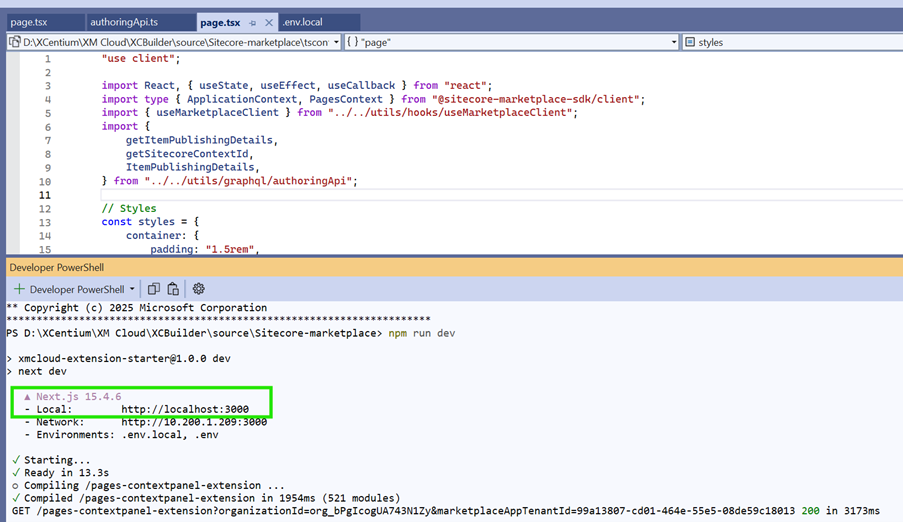The height and width of the screenshot is (522, 903).
Task: Pin the active page.tsx tab
Action: pyautogui.click(x=252, y=22)
